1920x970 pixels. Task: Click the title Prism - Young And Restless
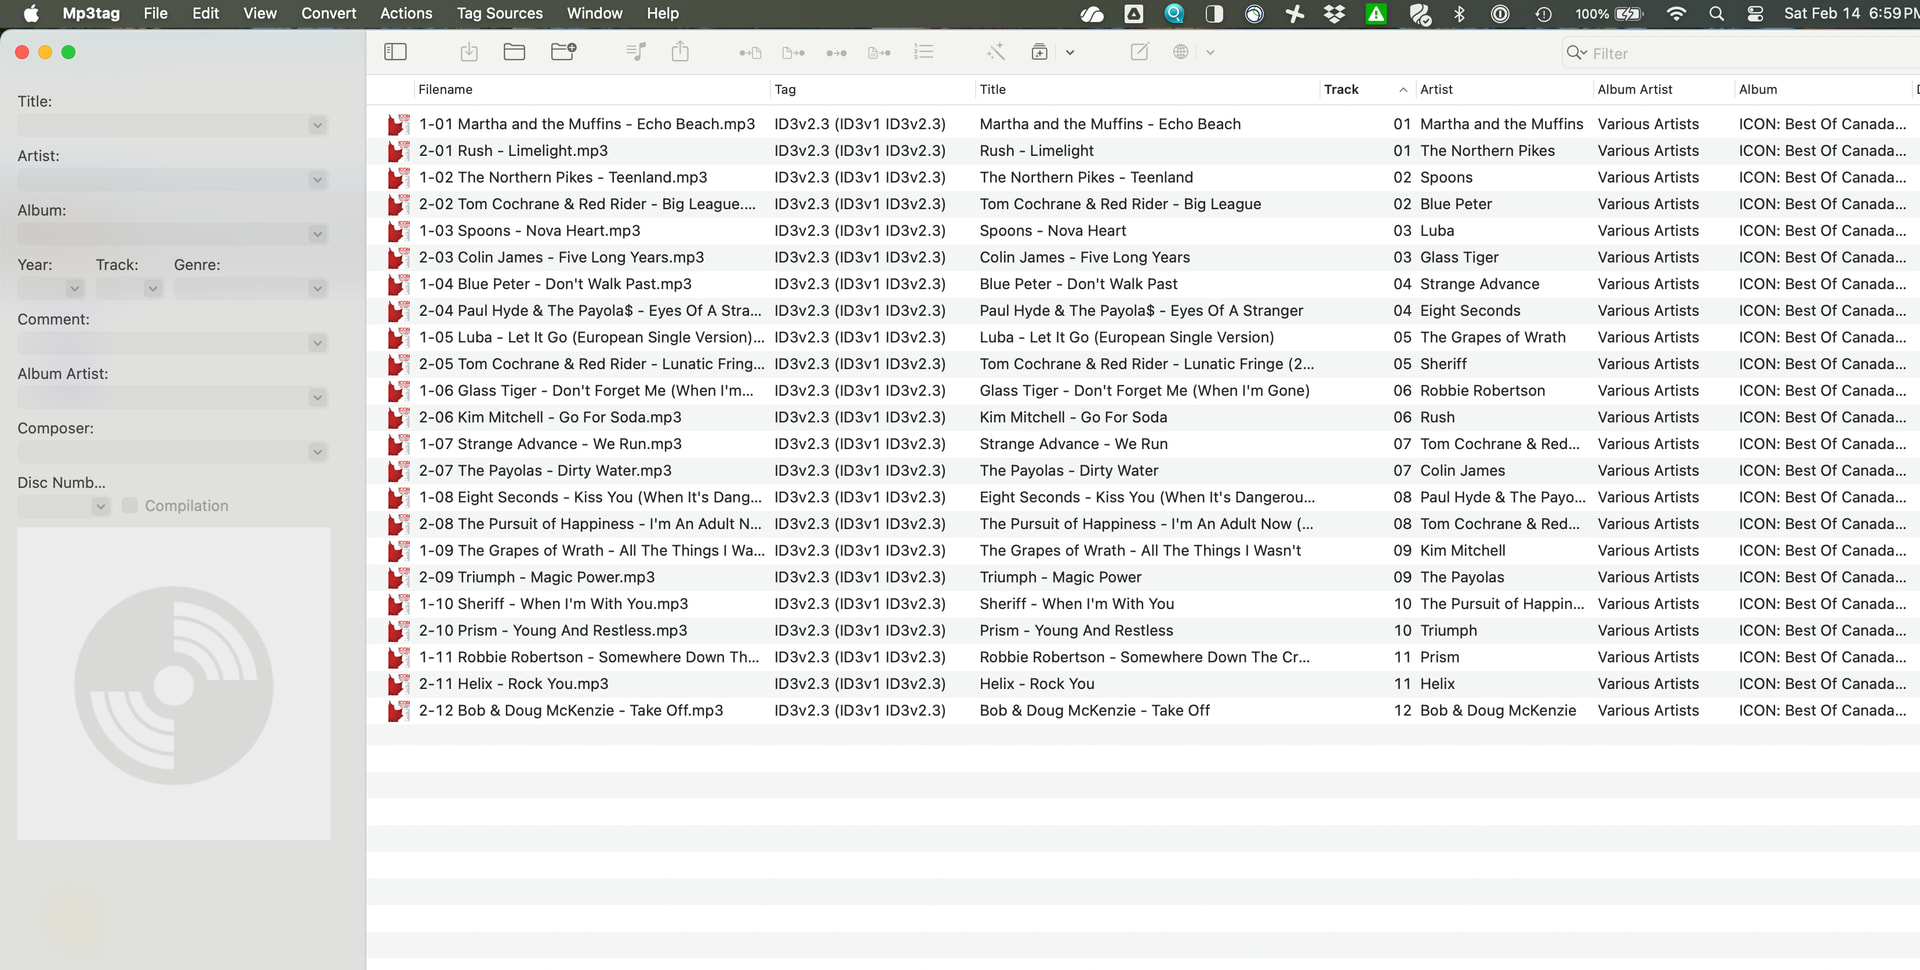coord(1076,631)
